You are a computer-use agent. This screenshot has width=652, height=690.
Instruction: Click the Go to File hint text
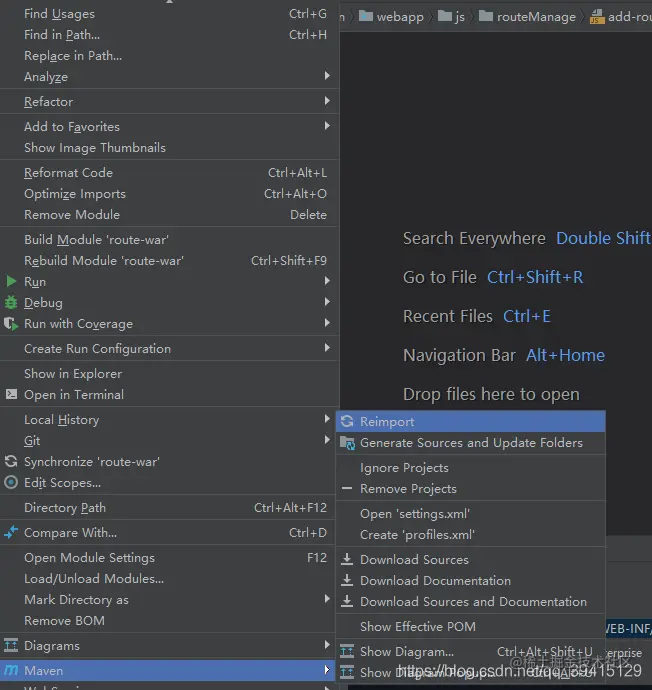coord(440,277)
